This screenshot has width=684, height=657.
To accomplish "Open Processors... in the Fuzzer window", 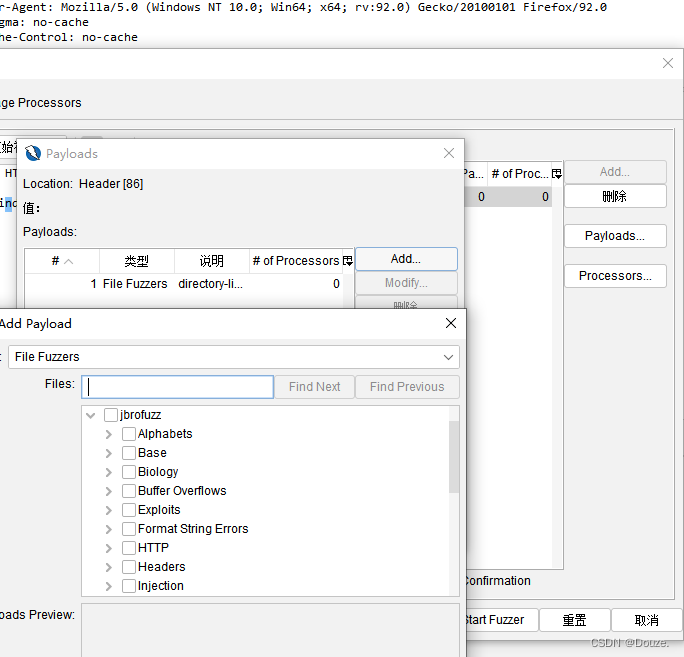I will [615, 276].
